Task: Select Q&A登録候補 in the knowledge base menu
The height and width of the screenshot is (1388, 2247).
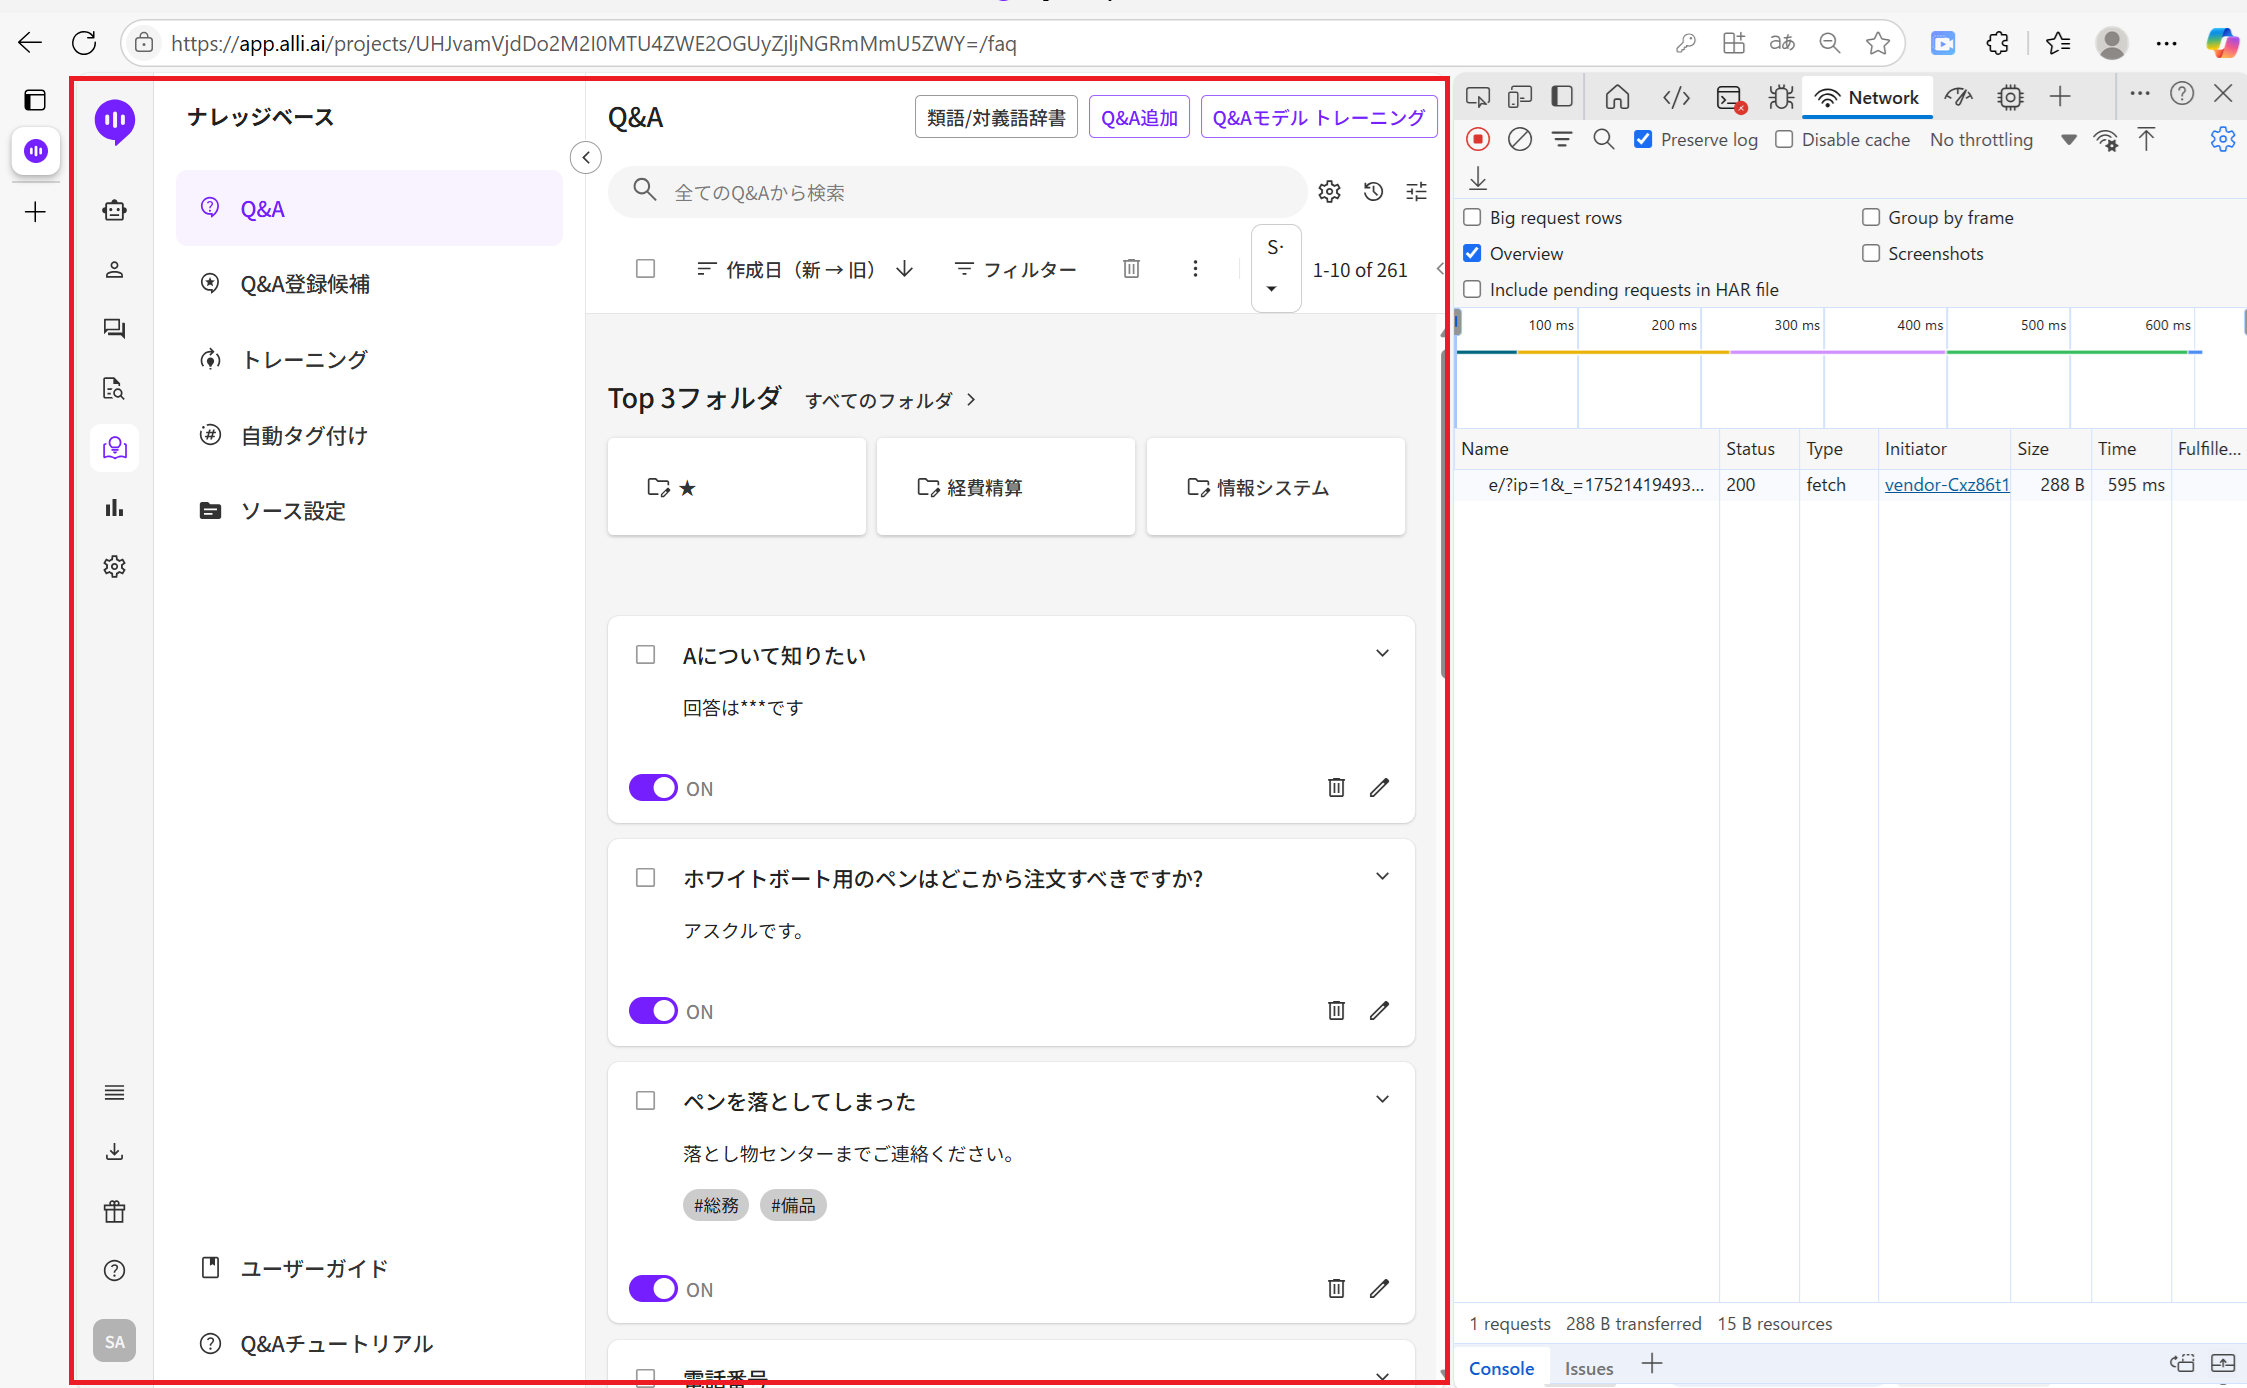Action: (305, 284)
